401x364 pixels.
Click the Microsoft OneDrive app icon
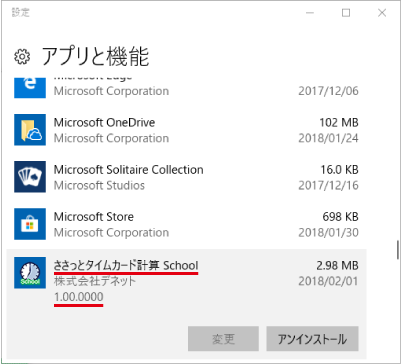tap(30, 130)
